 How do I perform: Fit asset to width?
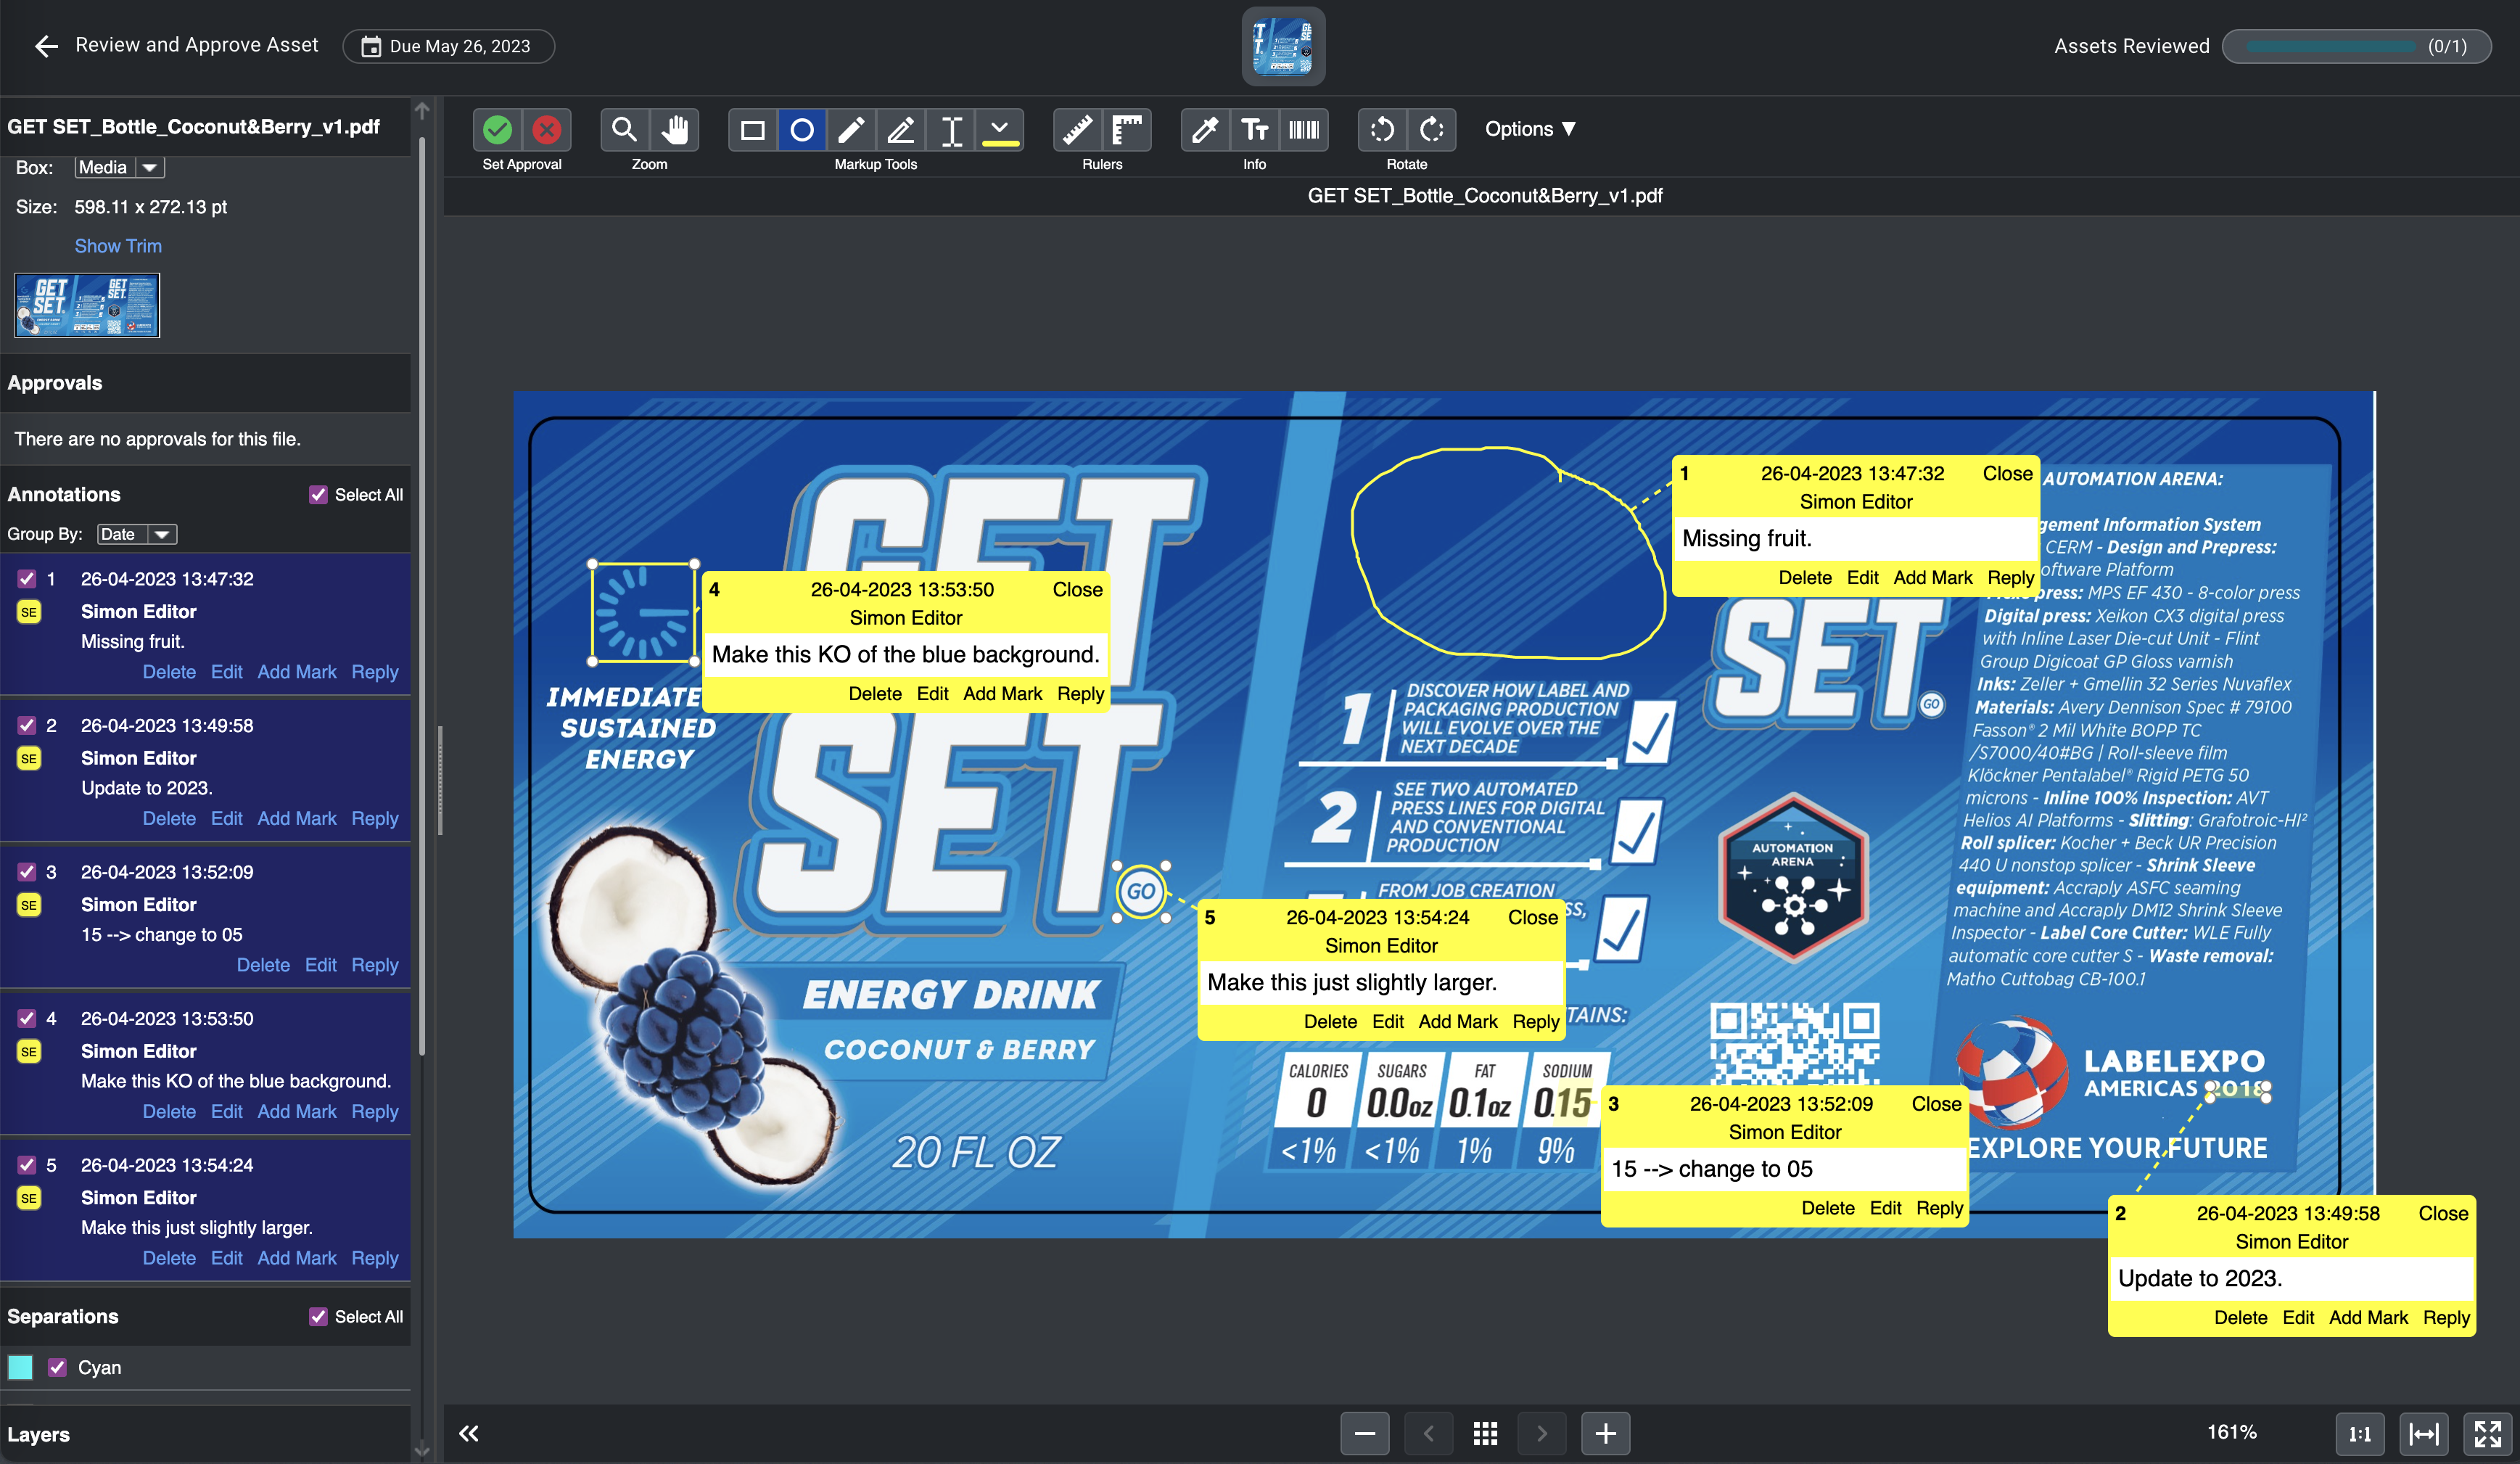point(2424,1433)
